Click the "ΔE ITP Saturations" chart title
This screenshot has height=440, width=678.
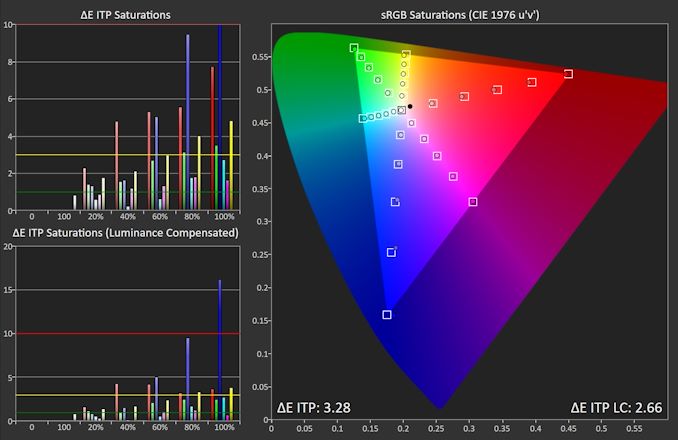coord(125,15)
